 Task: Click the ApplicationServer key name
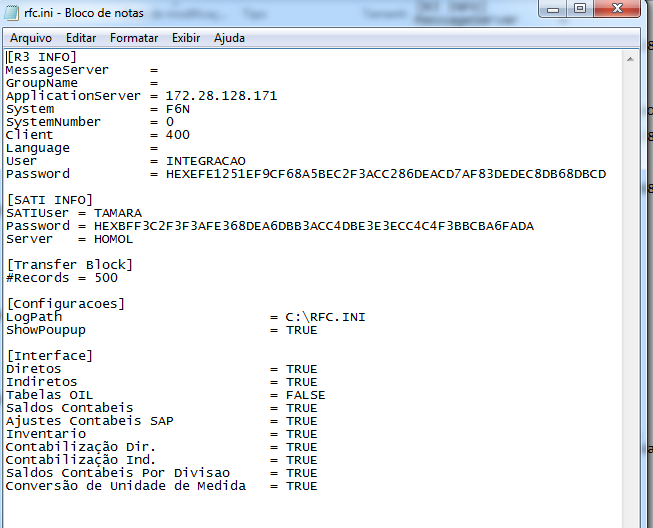coord(73,96)
